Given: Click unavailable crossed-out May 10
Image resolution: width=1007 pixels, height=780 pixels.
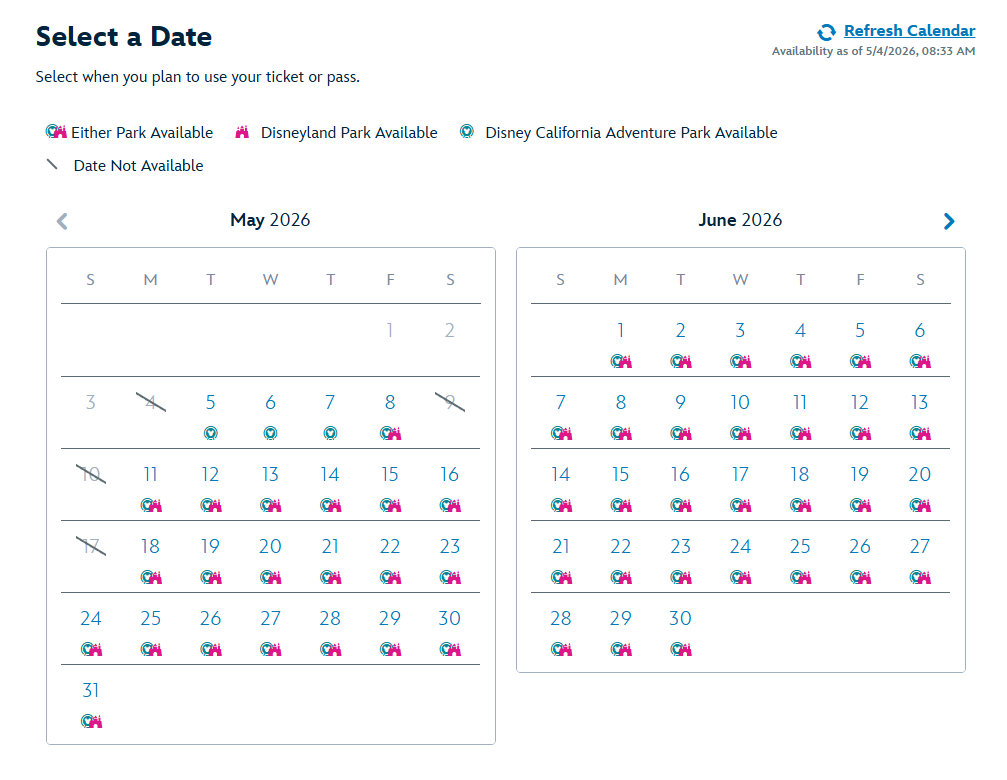Looking at the screenshot, I should [x=91, y=474].
